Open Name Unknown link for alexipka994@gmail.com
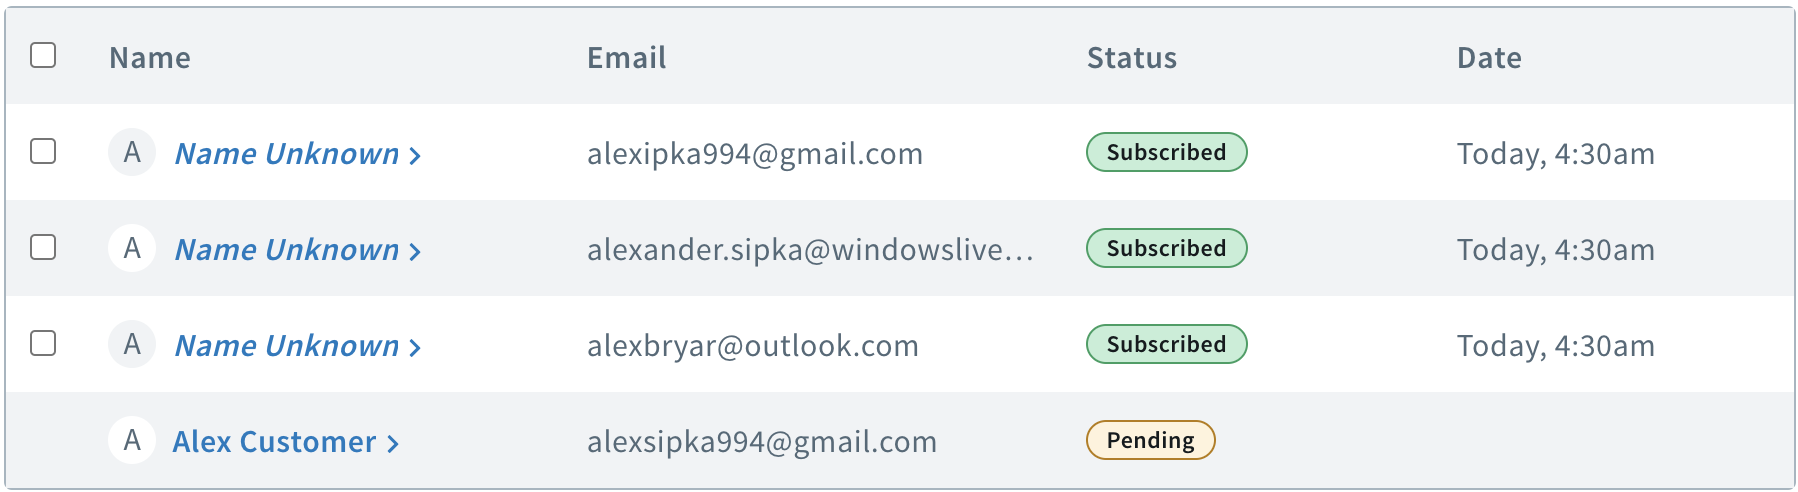Screen dimensions: 1798x492 [287, 154]
